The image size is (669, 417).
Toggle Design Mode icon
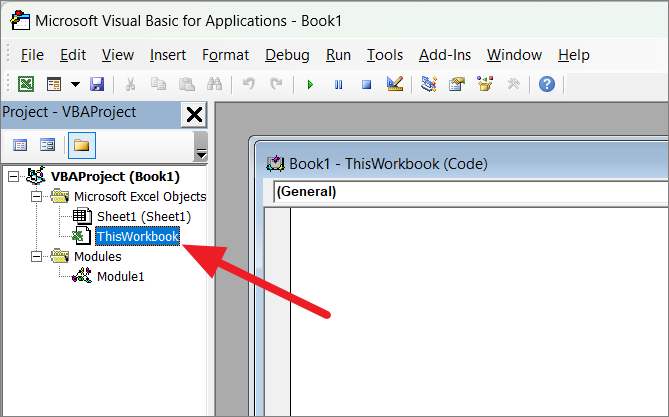coord(395,84)
